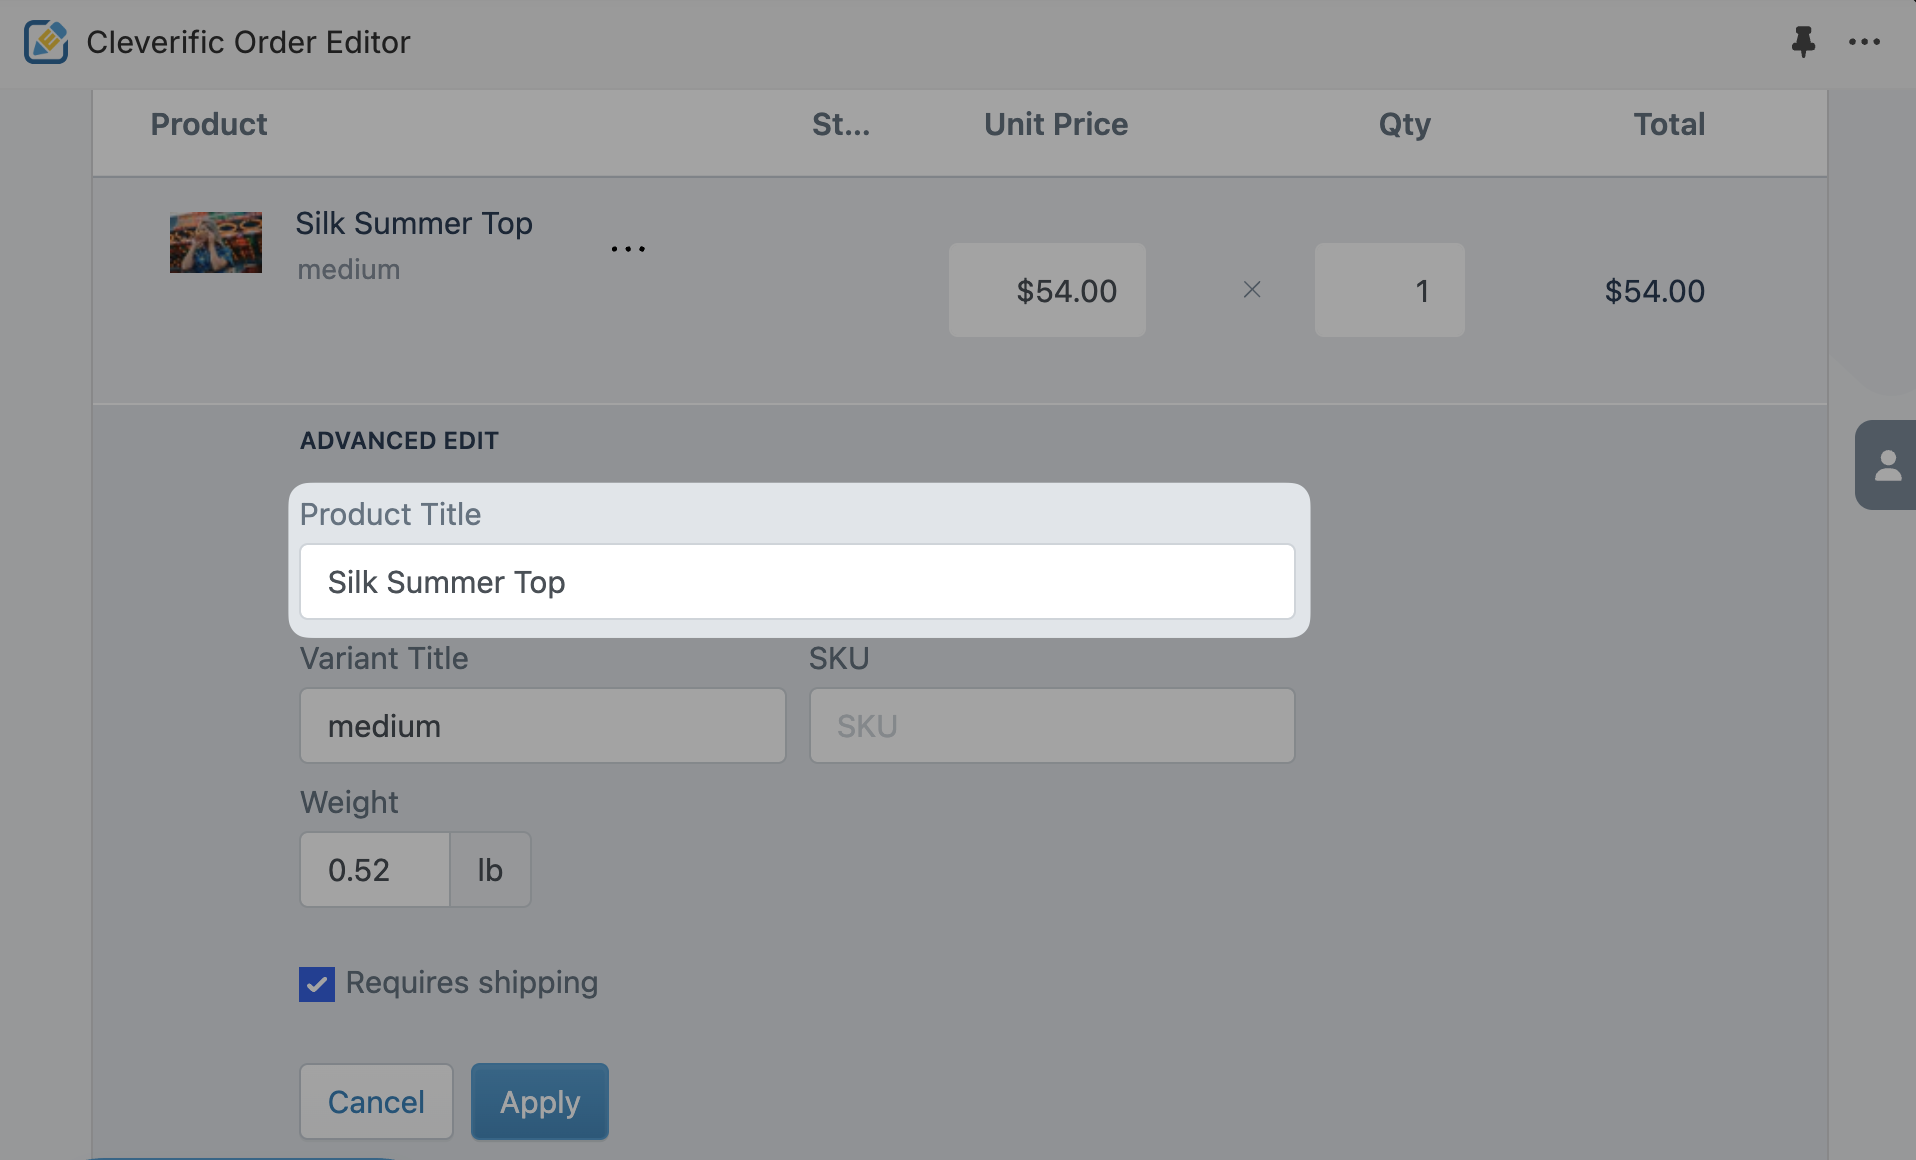Cancel the advanced edit

point(376,1101)
